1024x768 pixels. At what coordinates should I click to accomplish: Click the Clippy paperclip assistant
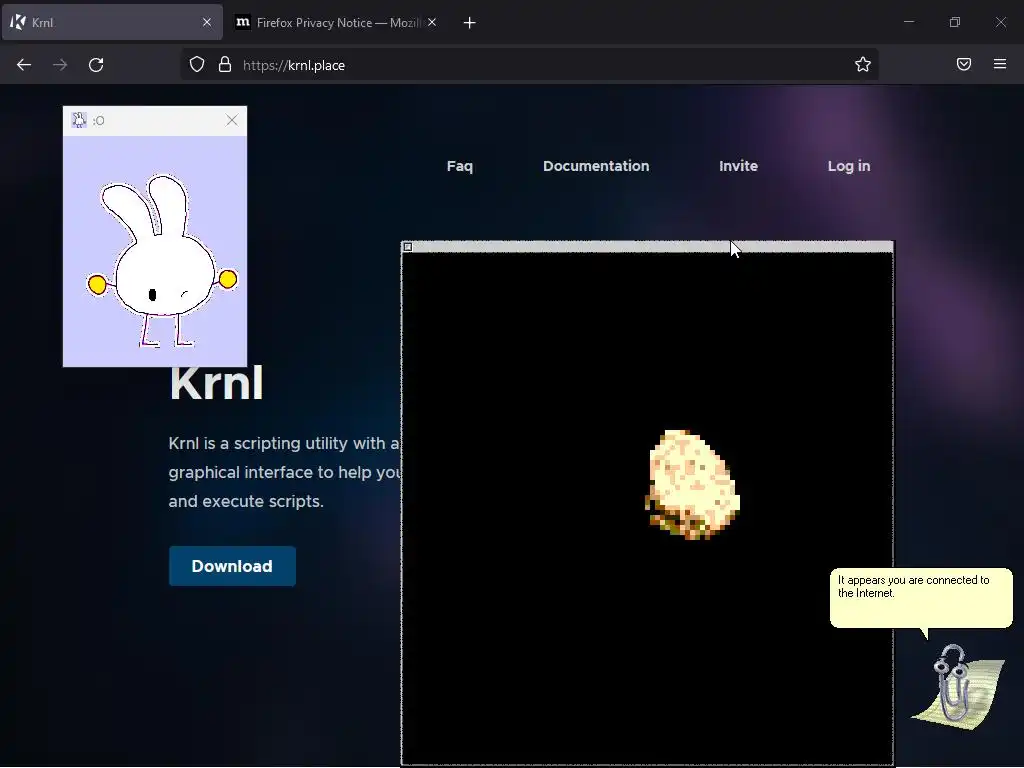[957, 687]
